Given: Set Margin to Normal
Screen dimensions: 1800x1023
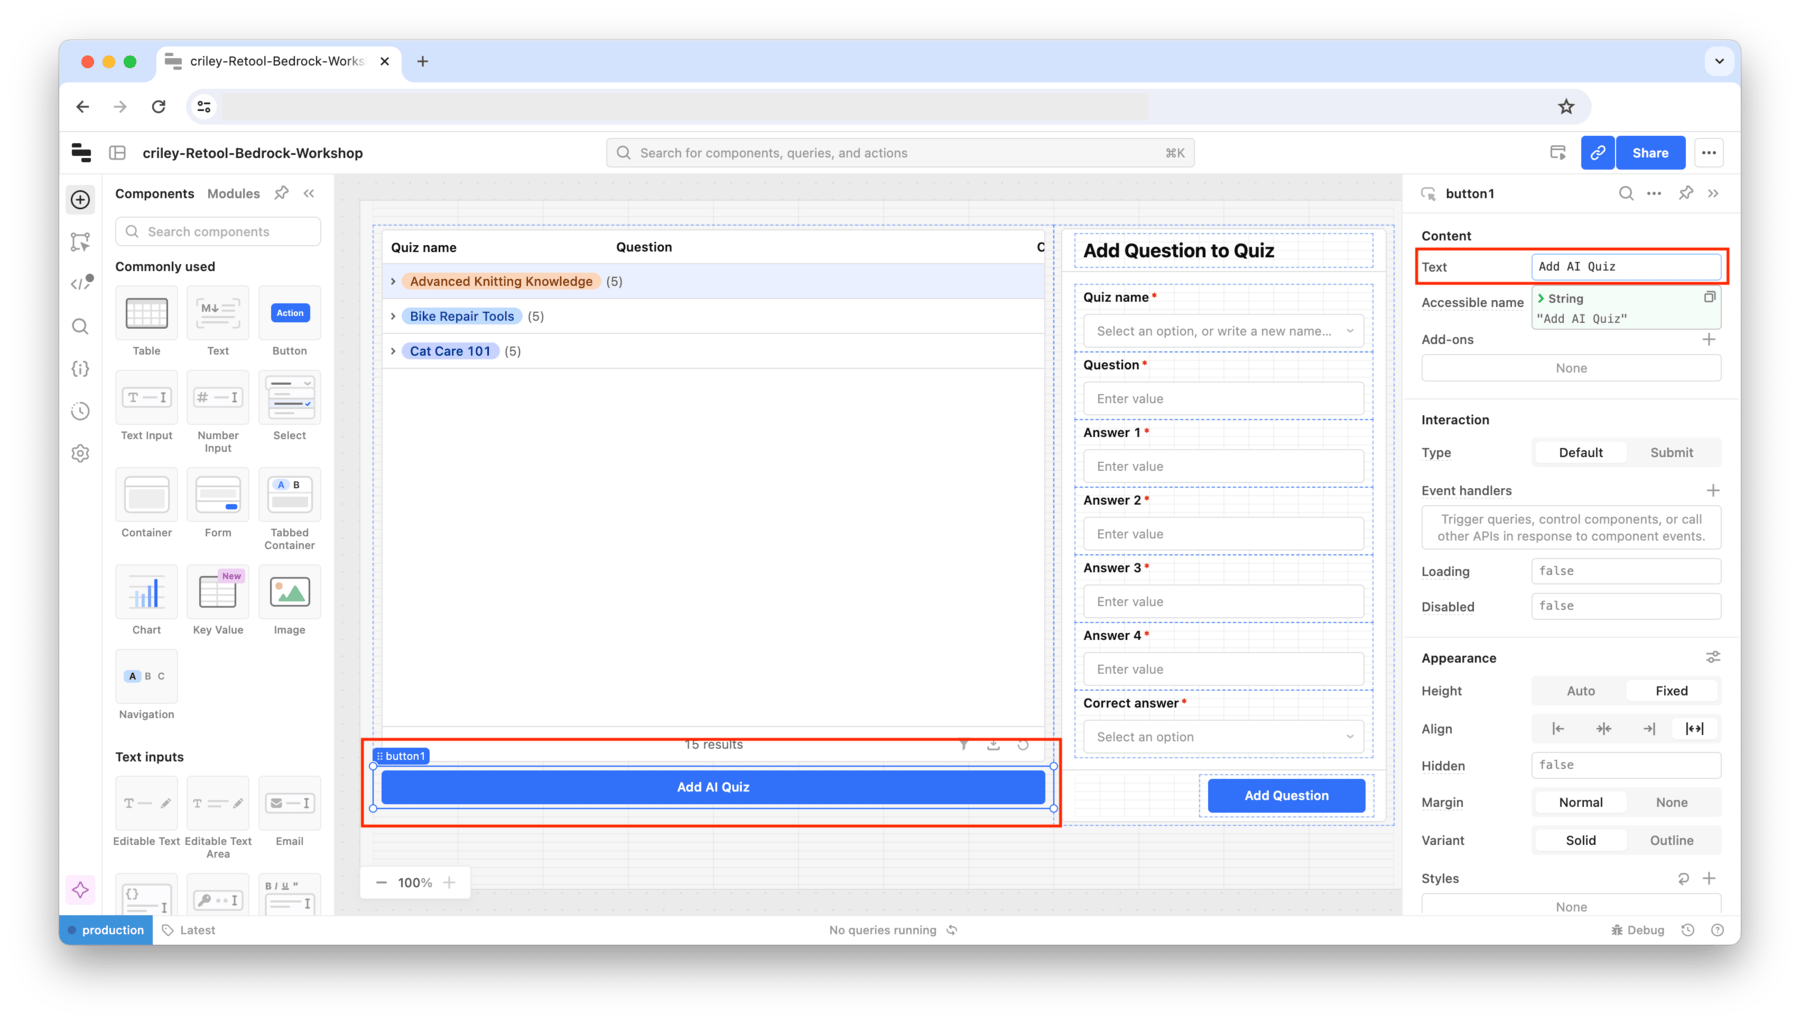Looking at the screenshot, I should [1580, 803].
